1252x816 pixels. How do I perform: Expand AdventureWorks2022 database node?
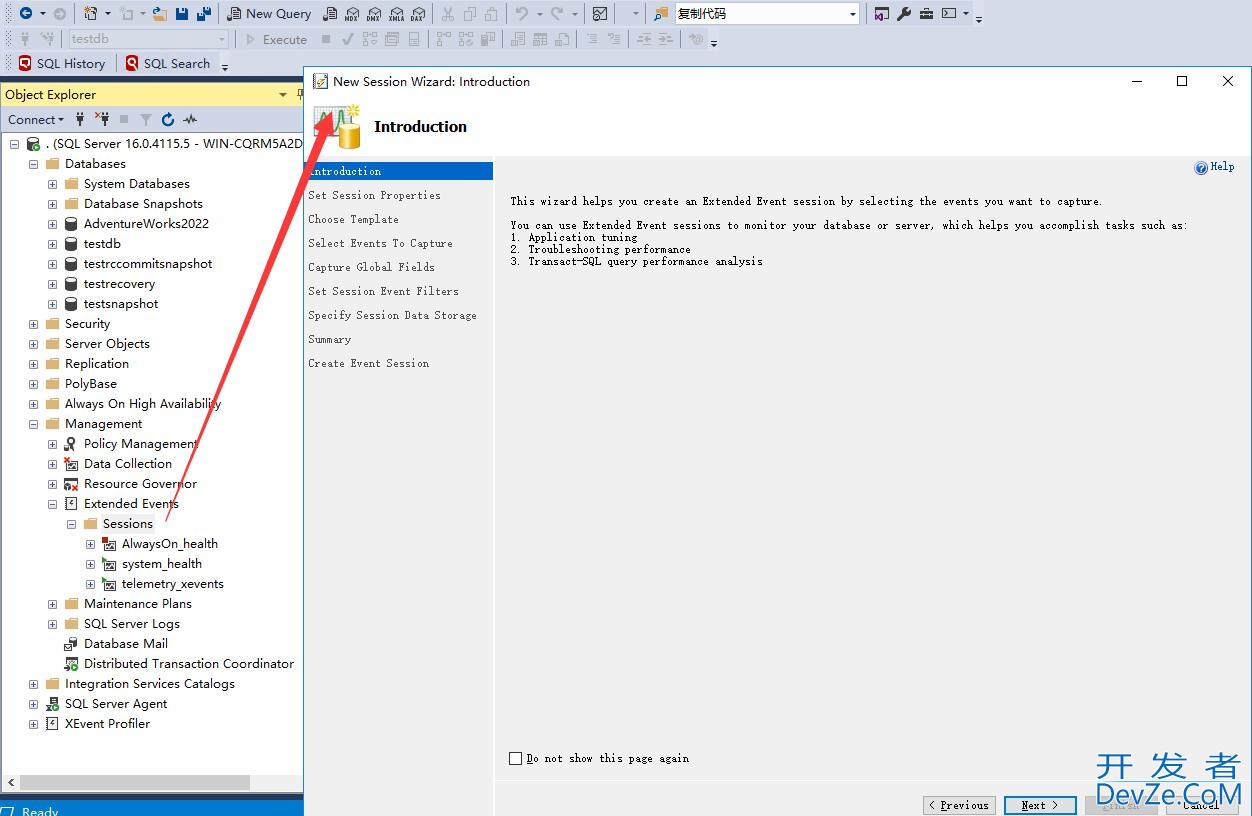pos(53,224)
